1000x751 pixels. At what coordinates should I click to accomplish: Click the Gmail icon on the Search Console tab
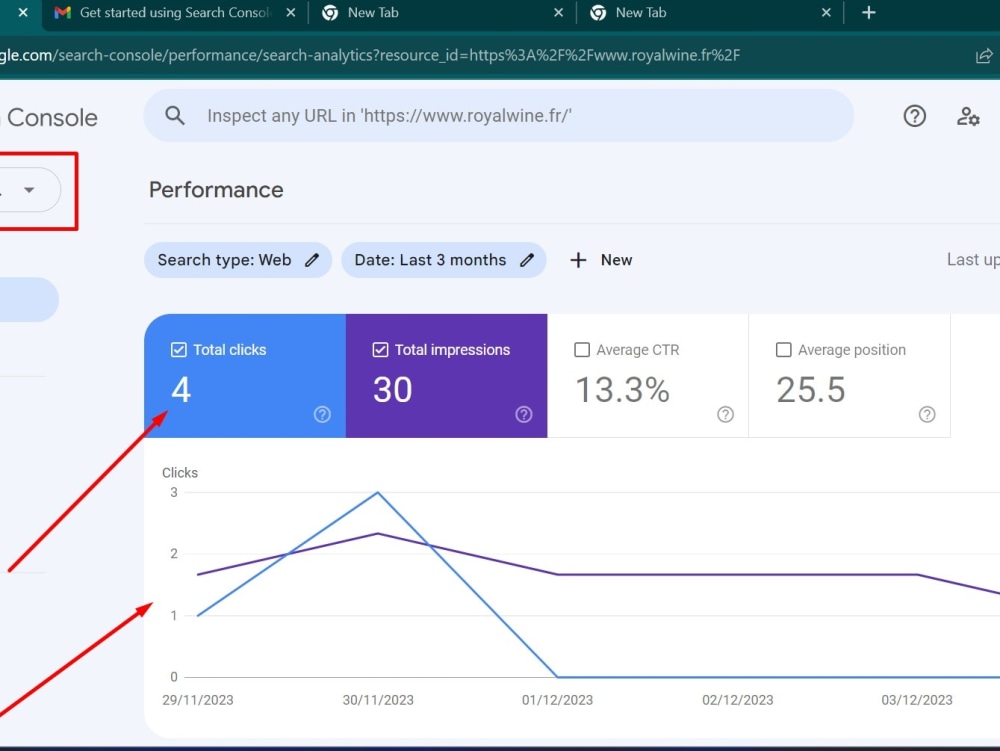click(62, 13)
